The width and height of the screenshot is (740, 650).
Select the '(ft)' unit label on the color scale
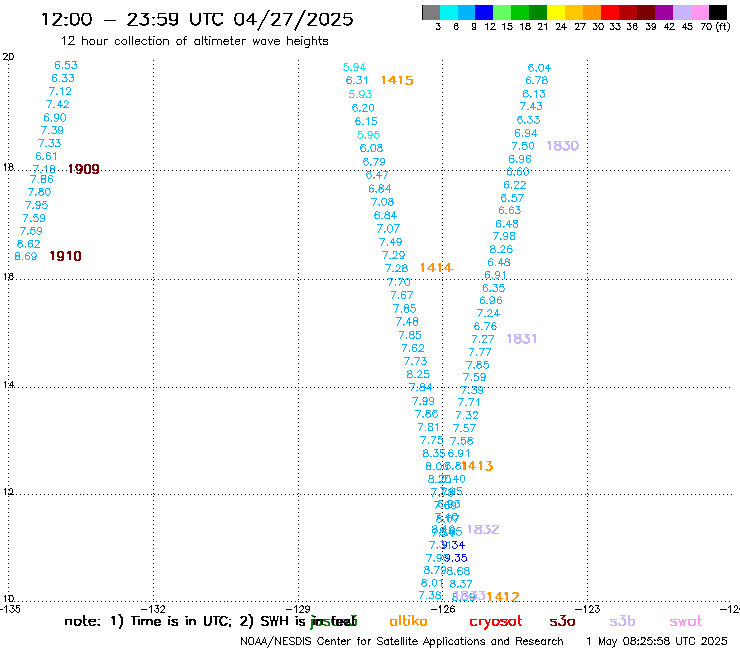coord(723,26)
